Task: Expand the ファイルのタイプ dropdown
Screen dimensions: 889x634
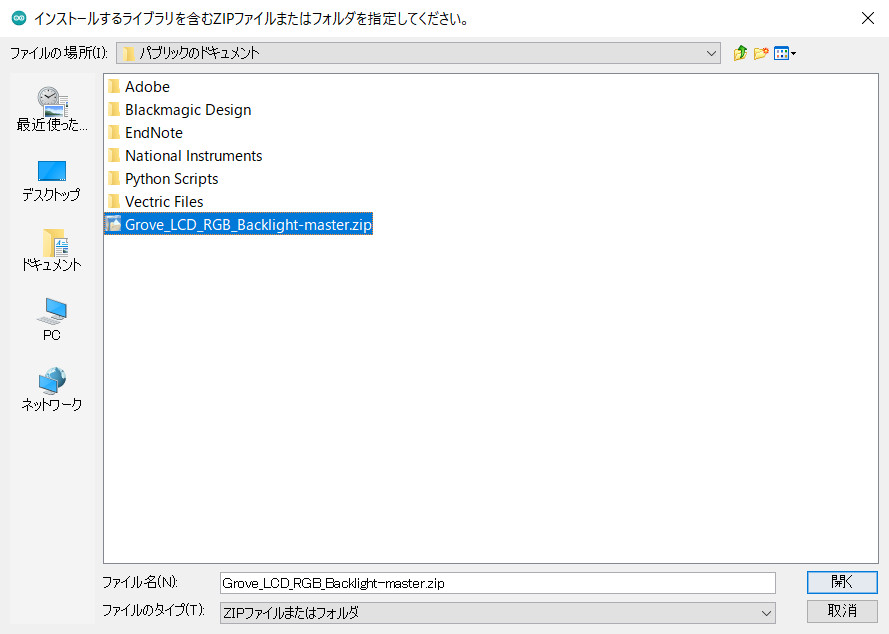Action: [766, 612]
